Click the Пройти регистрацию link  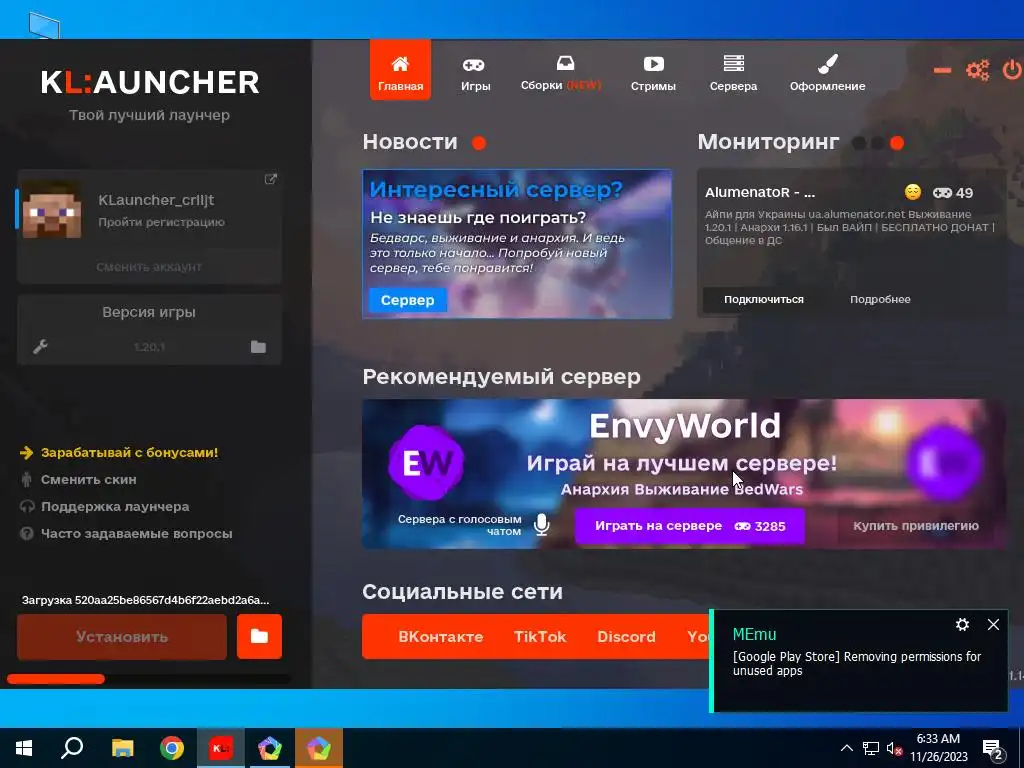pos(161,222)
